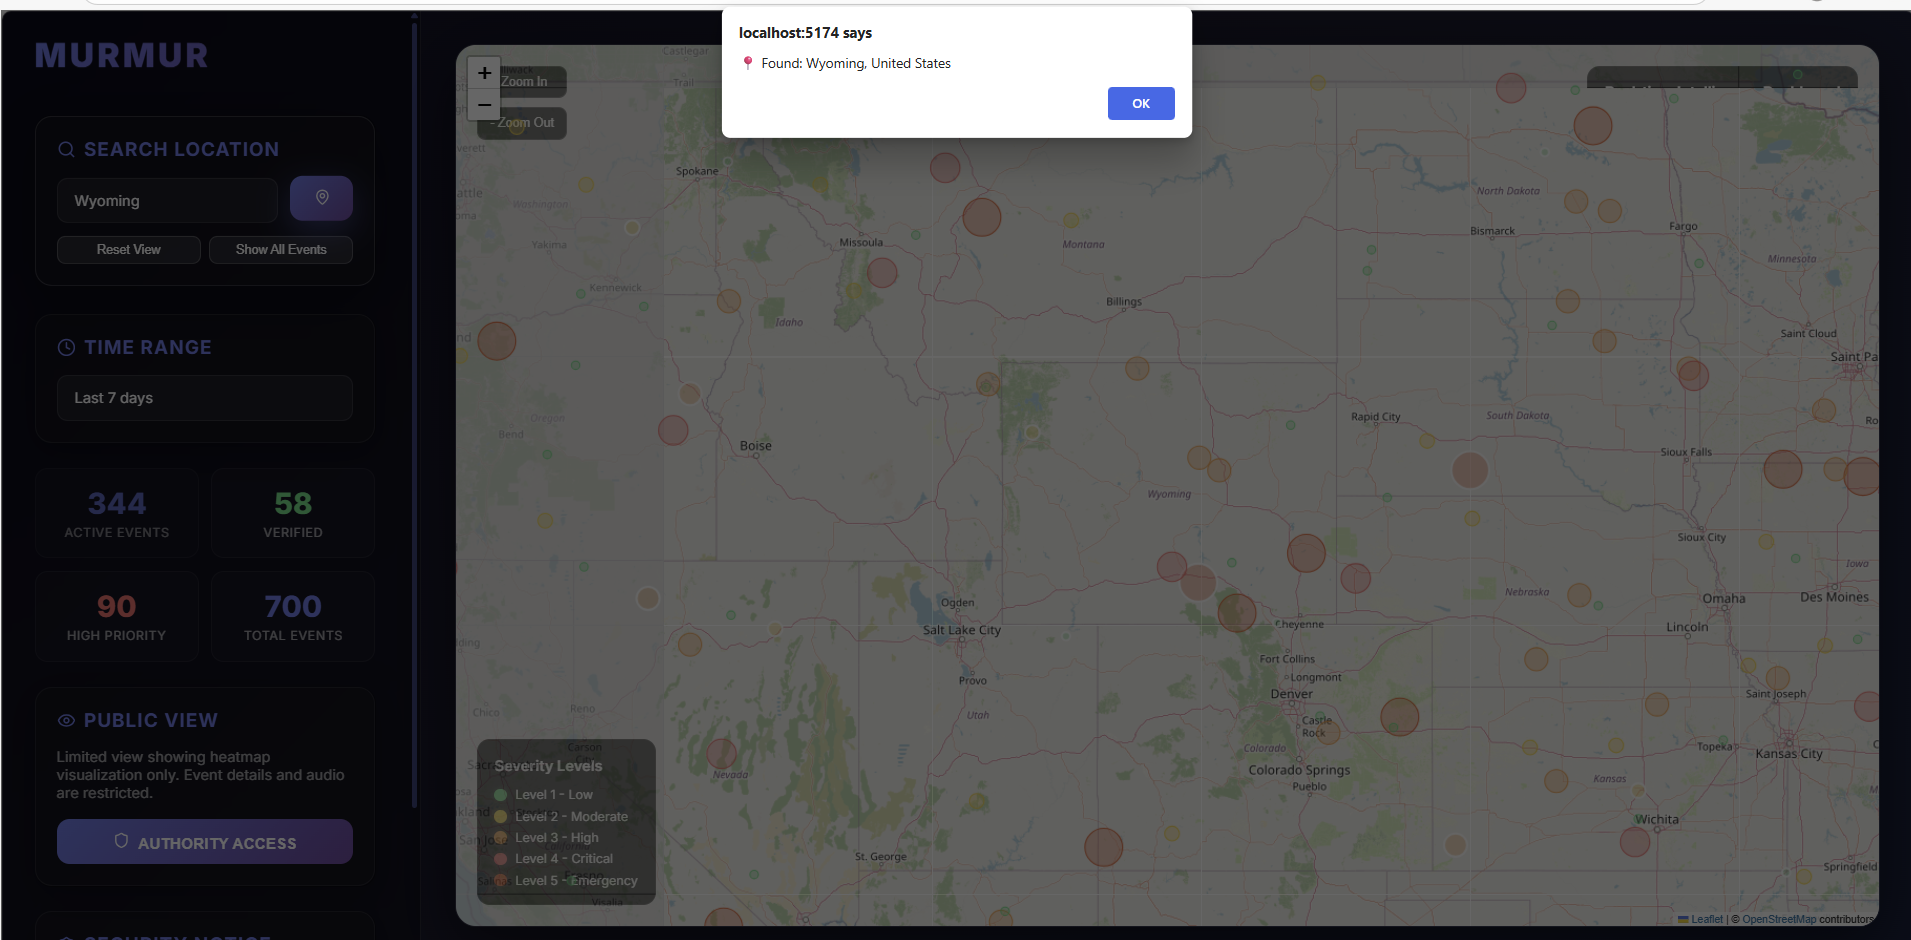Click the 58 Verified stat card
The height and width of the screenshot is (940, 1911).
(293, 512)
